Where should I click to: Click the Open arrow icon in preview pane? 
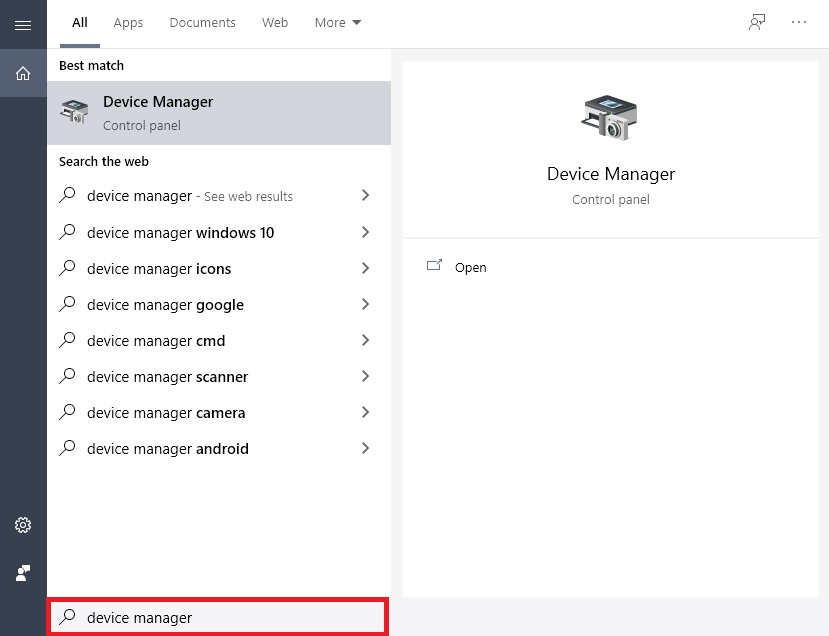tap(434, 266)
